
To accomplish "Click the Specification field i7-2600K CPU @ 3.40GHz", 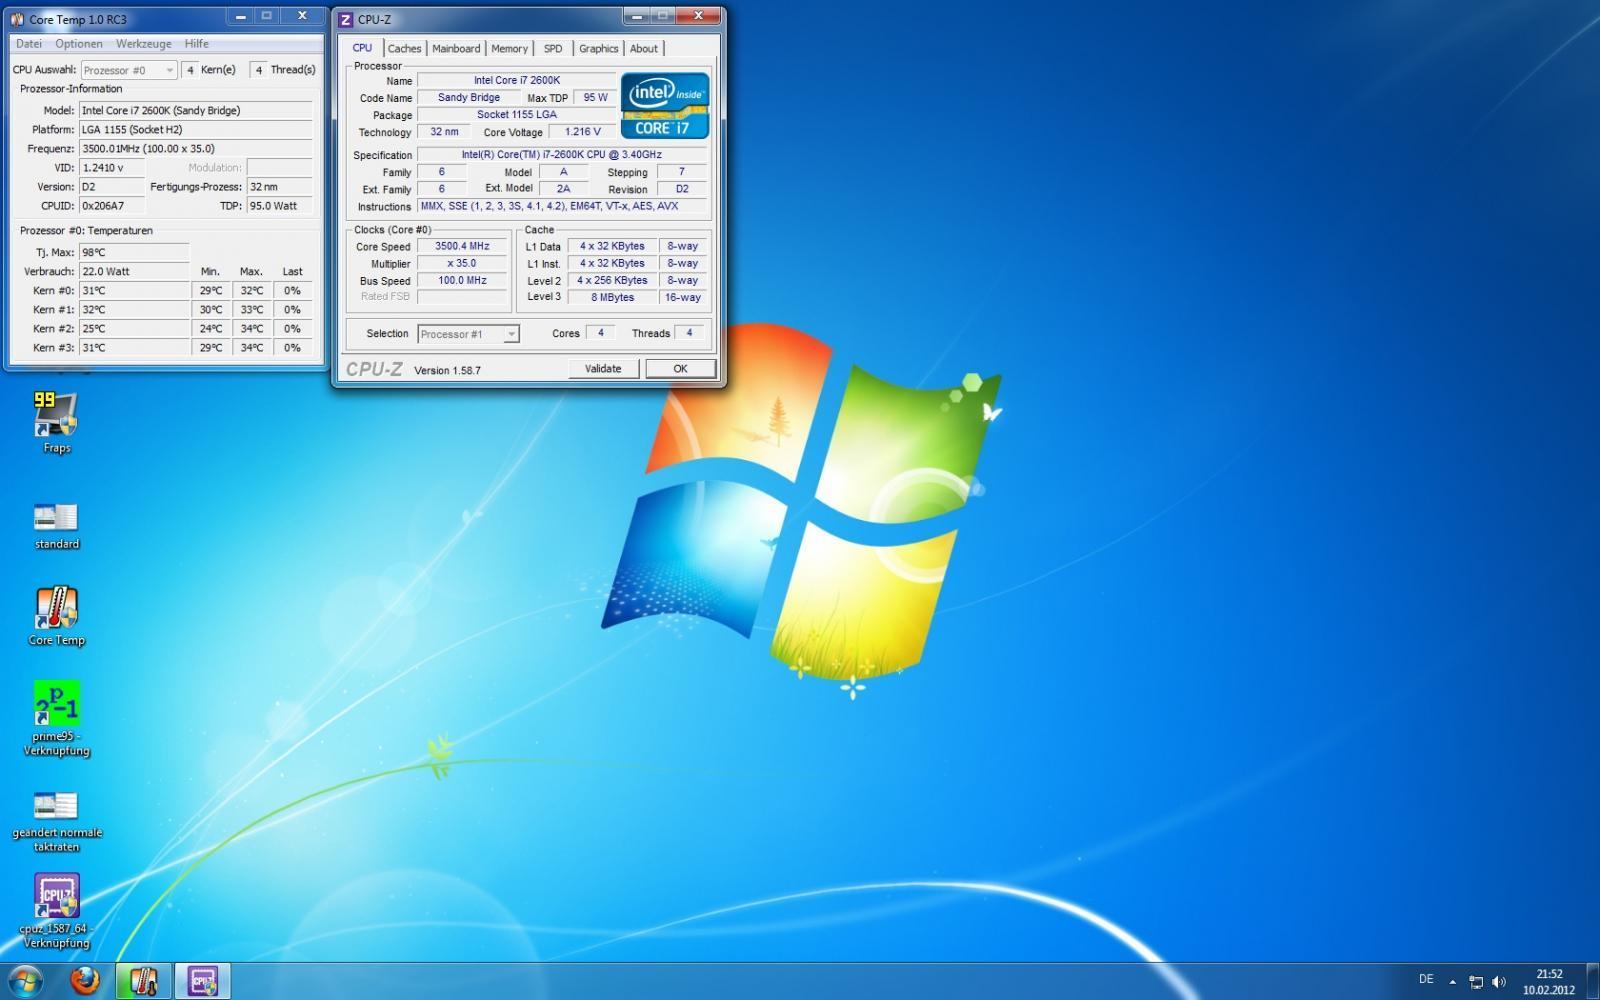I will tap(561, 155).
